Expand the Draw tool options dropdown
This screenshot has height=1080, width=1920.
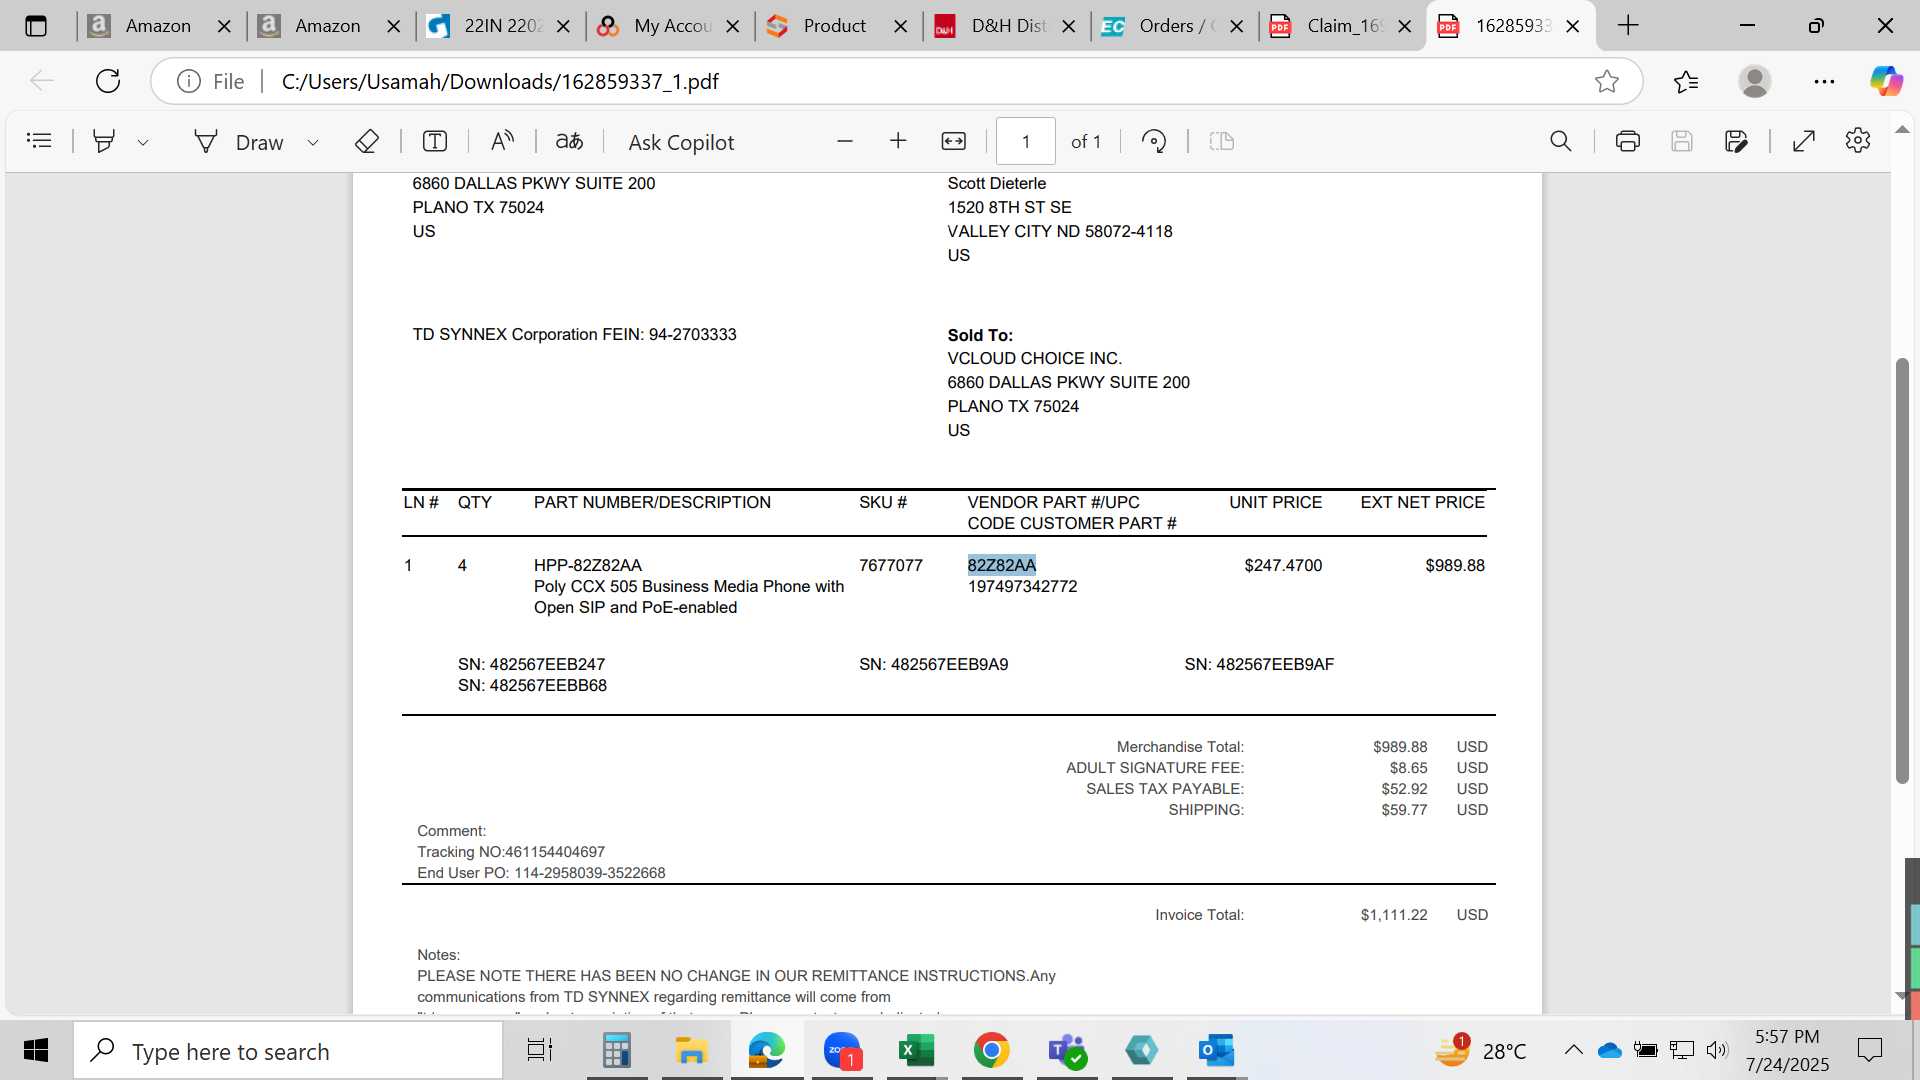(x=313, y=142)
